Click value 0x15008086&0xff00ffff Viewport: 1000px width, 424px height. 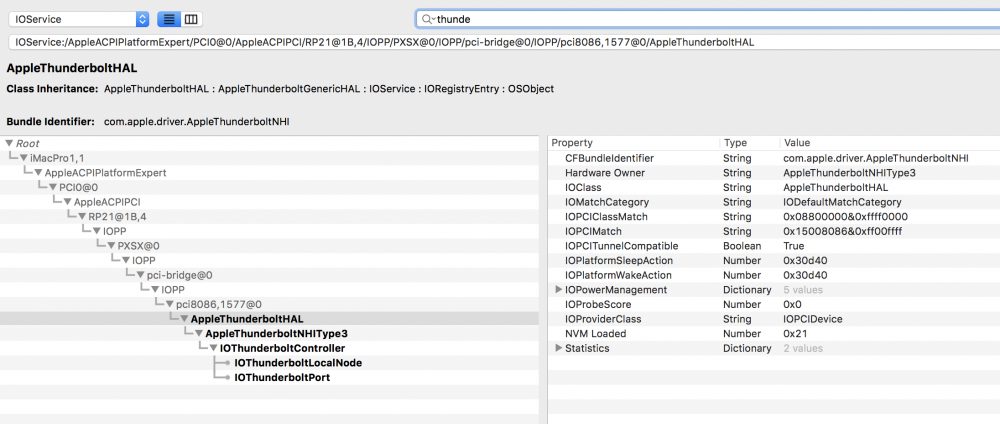pyautogui.click(x=843, y=231)
